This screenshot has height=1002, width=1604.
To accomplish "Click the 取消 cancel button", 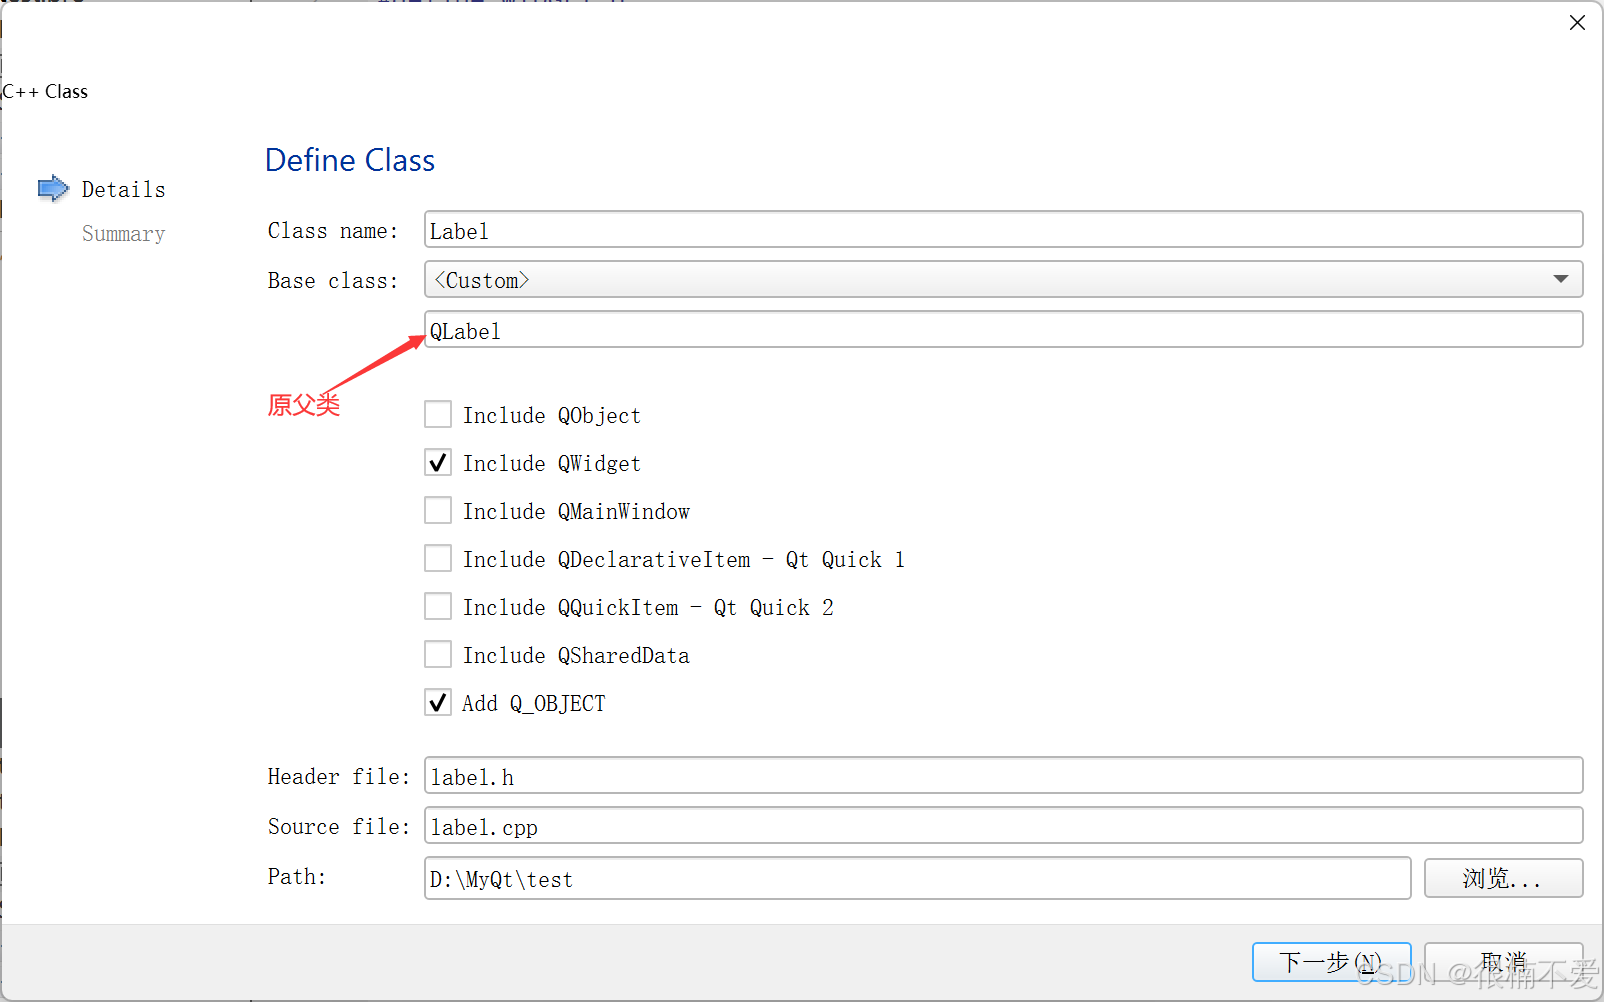I will pyautogui.click(x=1503, y=962).
